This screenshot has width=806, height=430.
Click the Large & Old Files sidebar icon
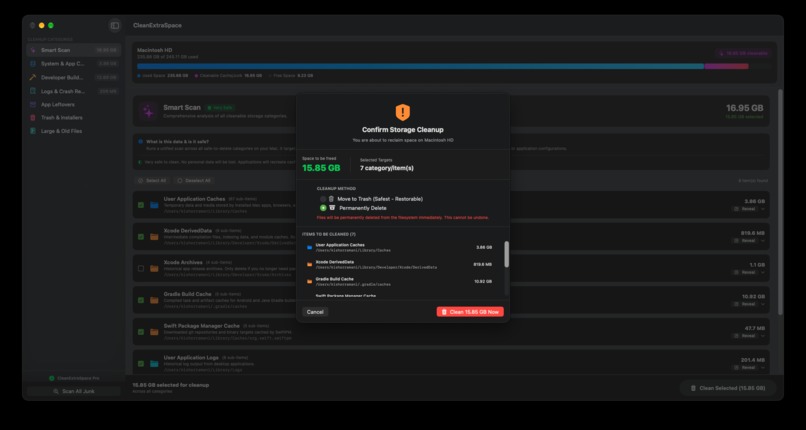tap(33, 131)
